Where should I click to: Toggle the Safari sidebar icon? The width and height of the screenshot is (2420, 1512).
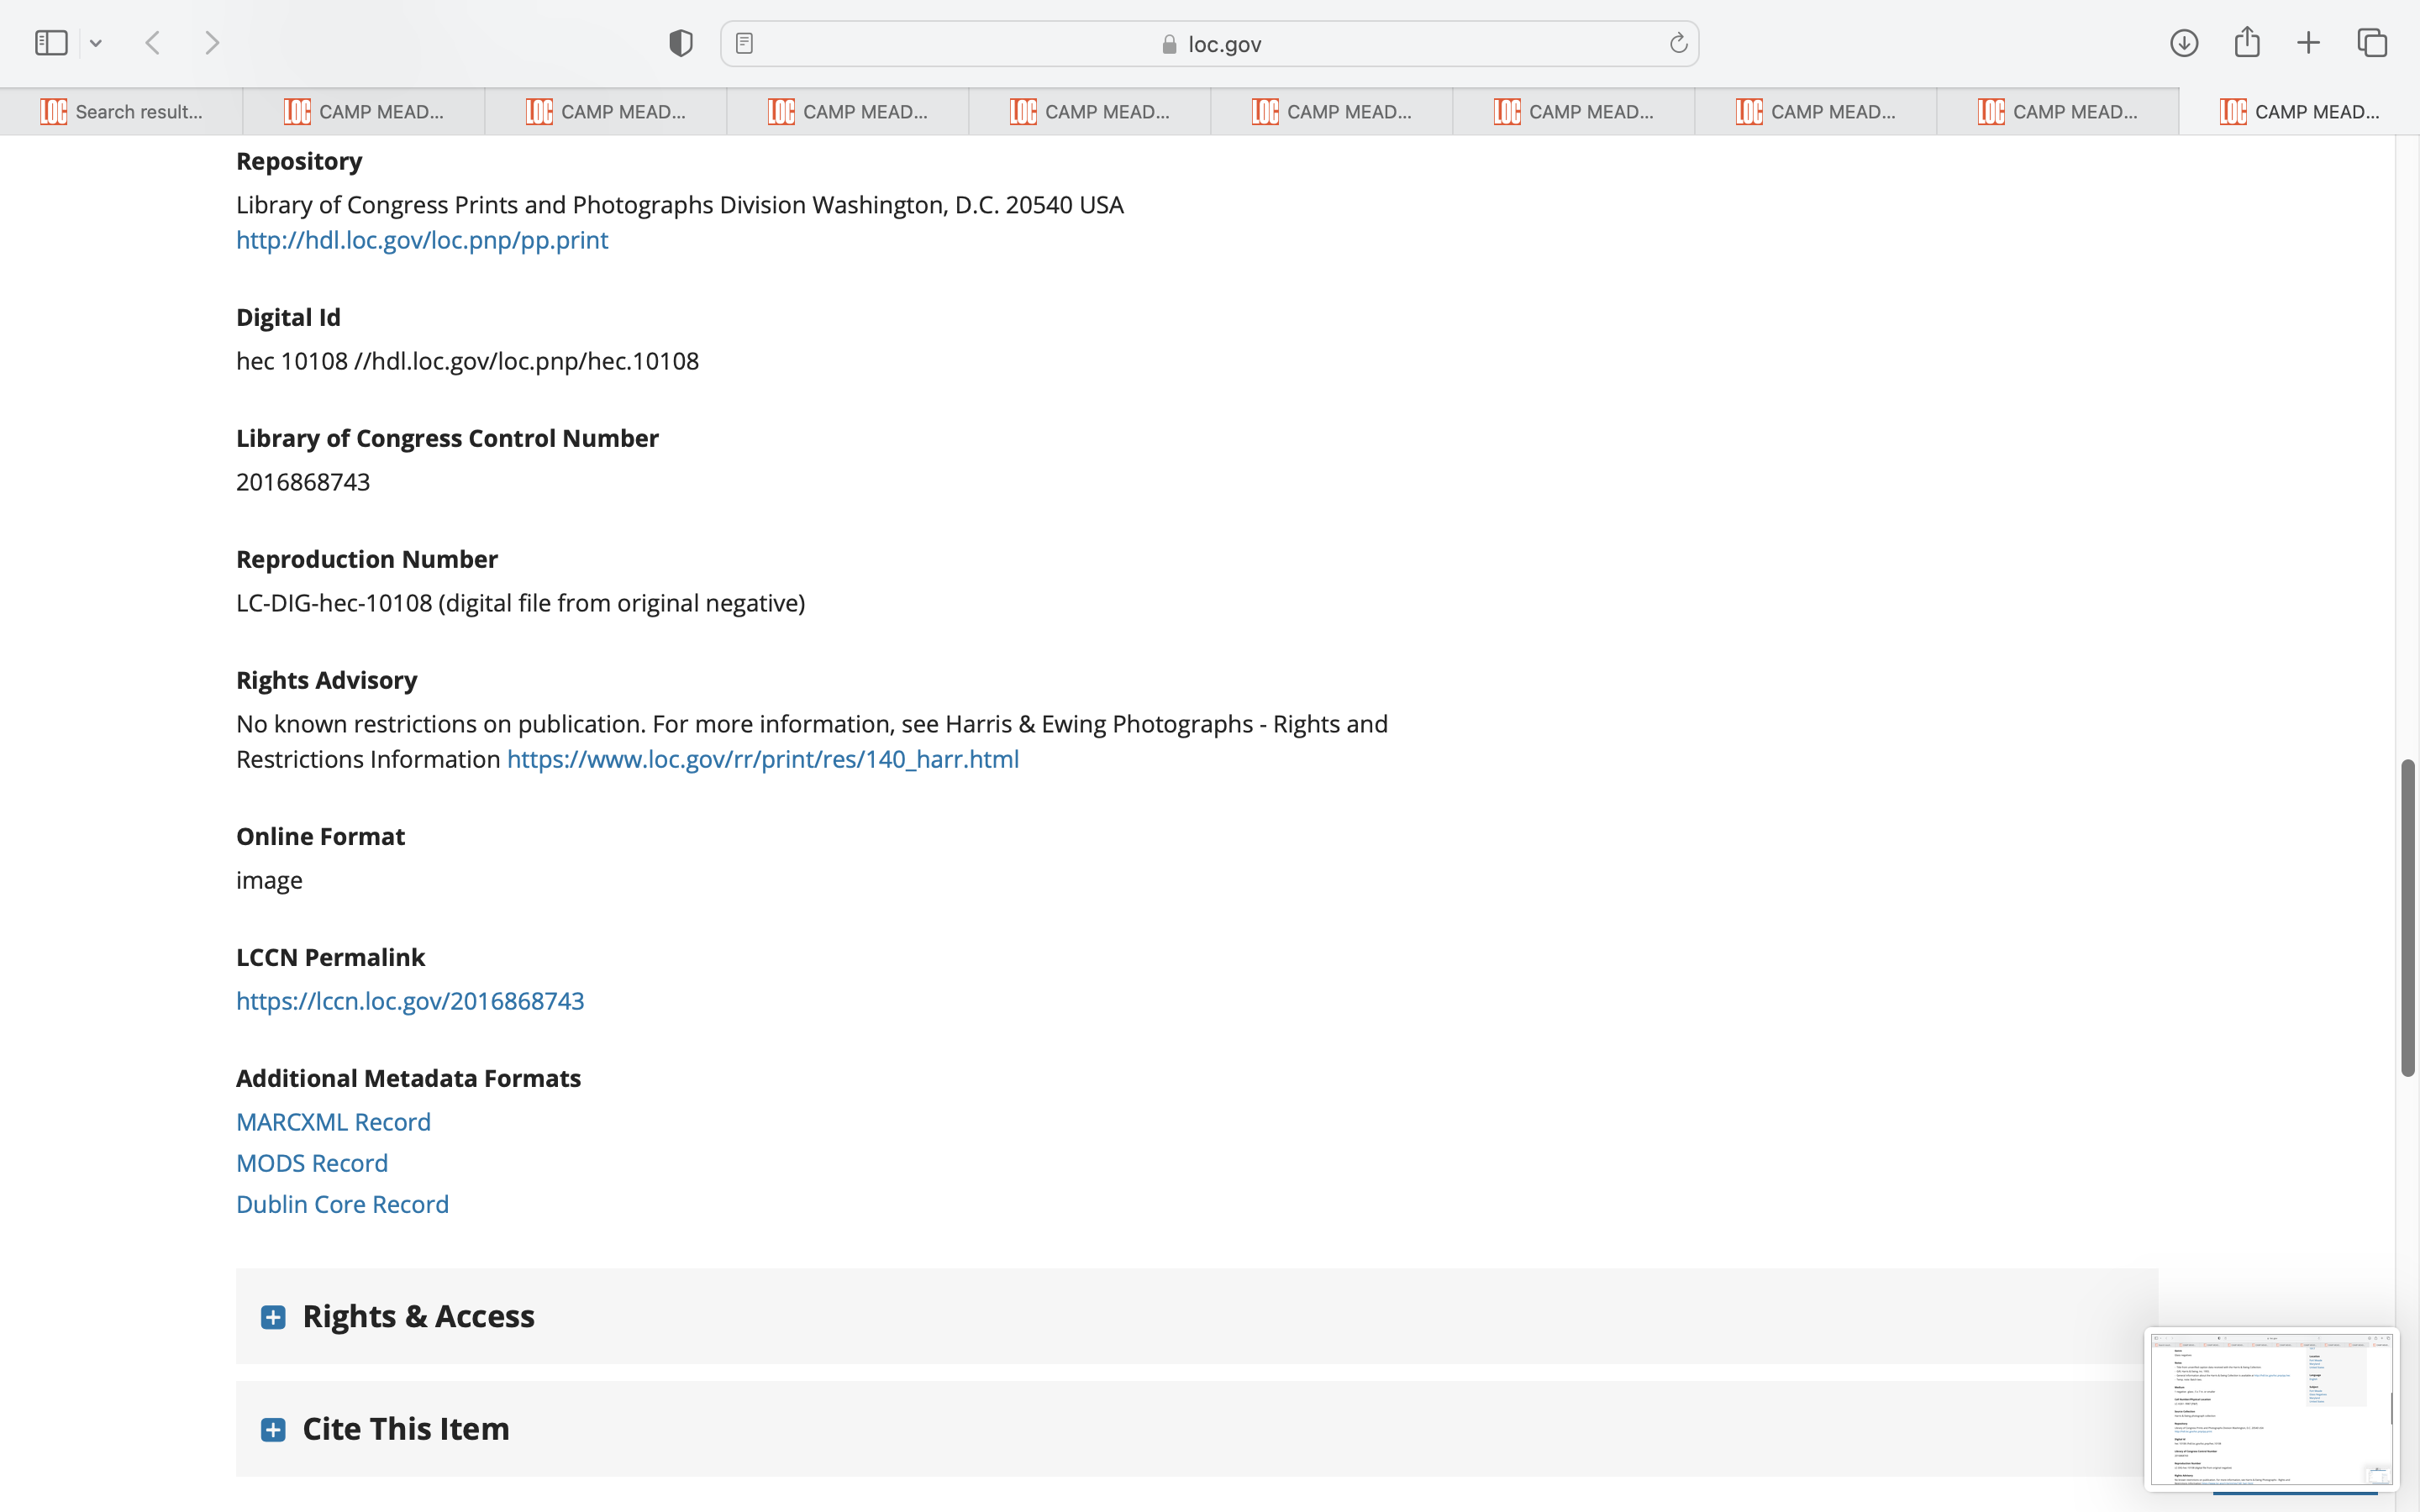pyautogui.click(x=51, y=43)
